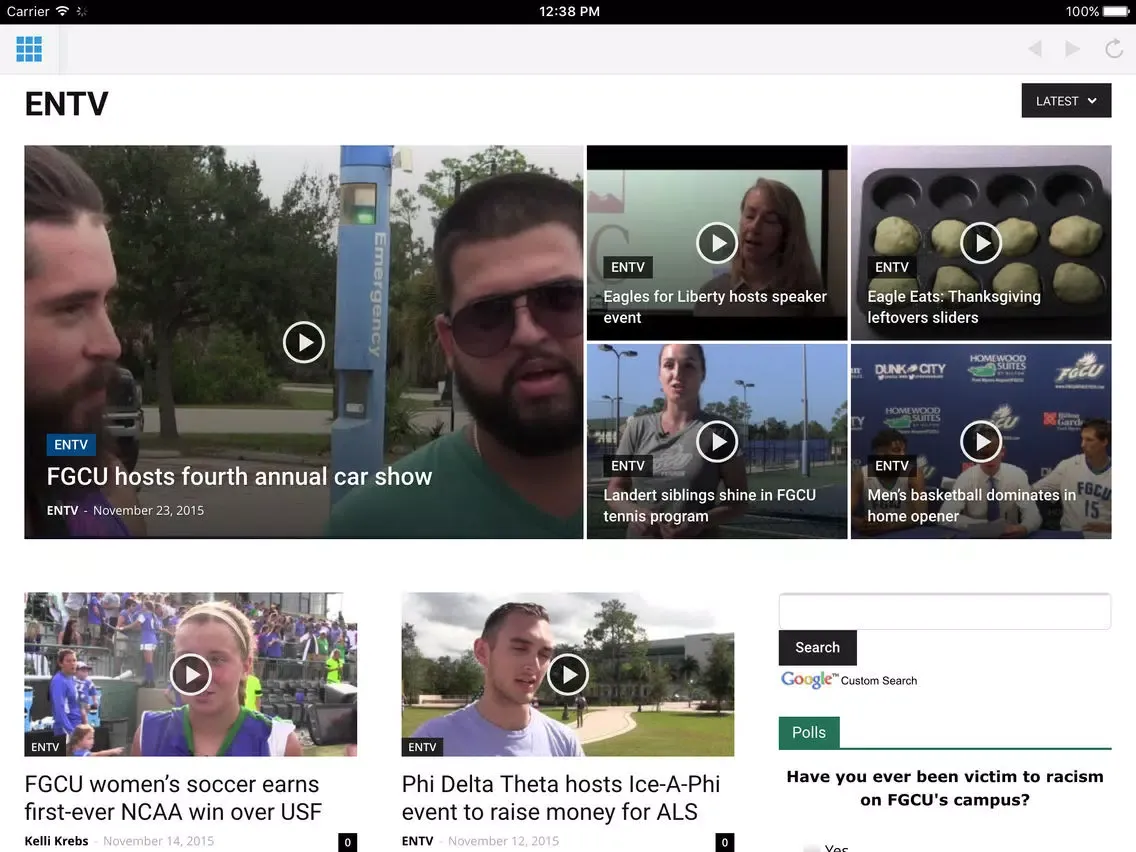Play the Eagles for Liberty video

click(717, 243)
